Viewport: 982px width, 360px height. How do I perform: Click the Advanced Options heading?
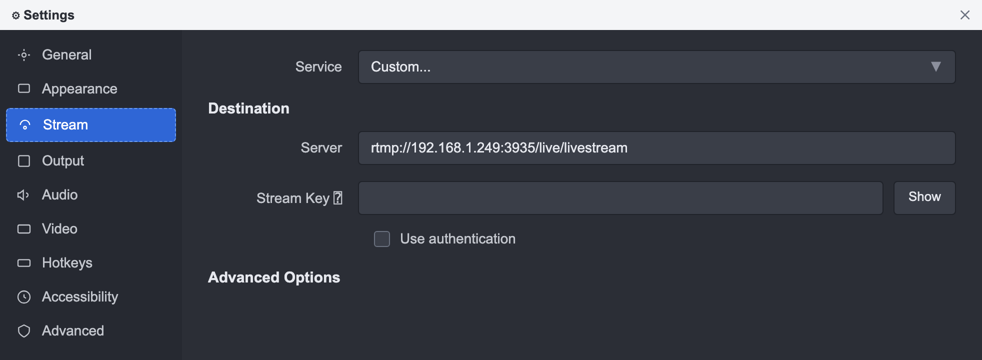click(274, 277)
